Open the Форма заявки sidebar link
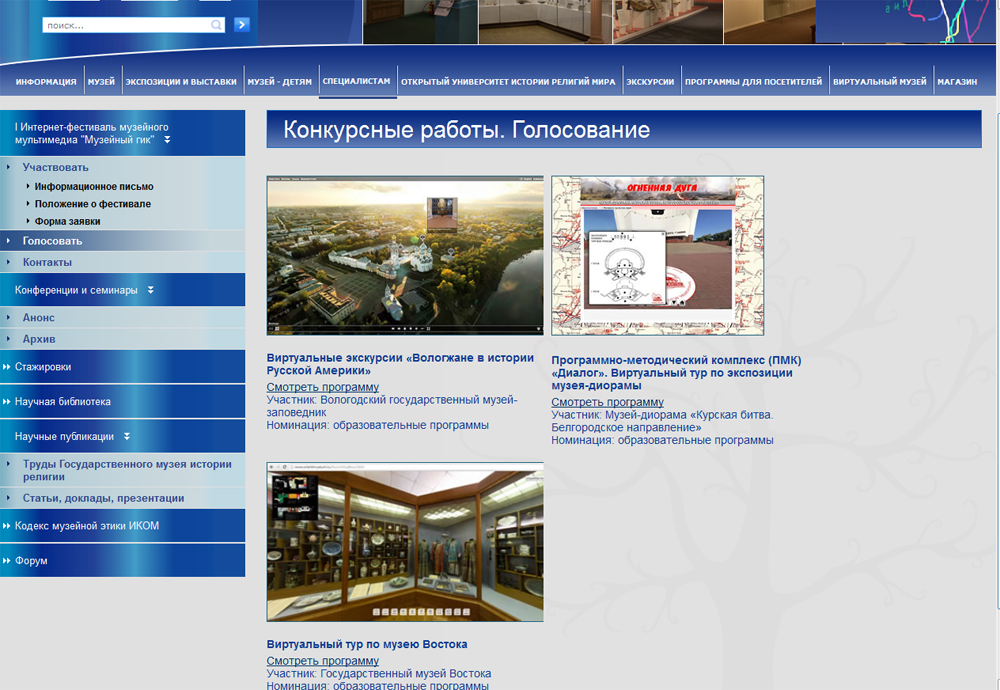 pyautogui.click(x=67, y=222)
